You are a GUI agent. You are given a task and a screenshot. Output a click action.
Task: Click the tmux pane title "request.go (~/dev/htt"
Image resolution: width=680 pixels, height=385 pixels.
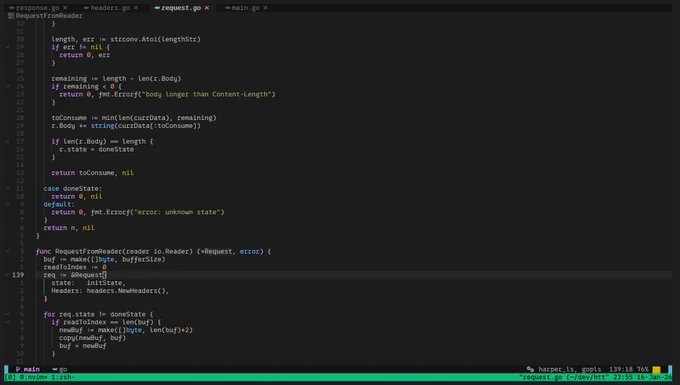564,377
